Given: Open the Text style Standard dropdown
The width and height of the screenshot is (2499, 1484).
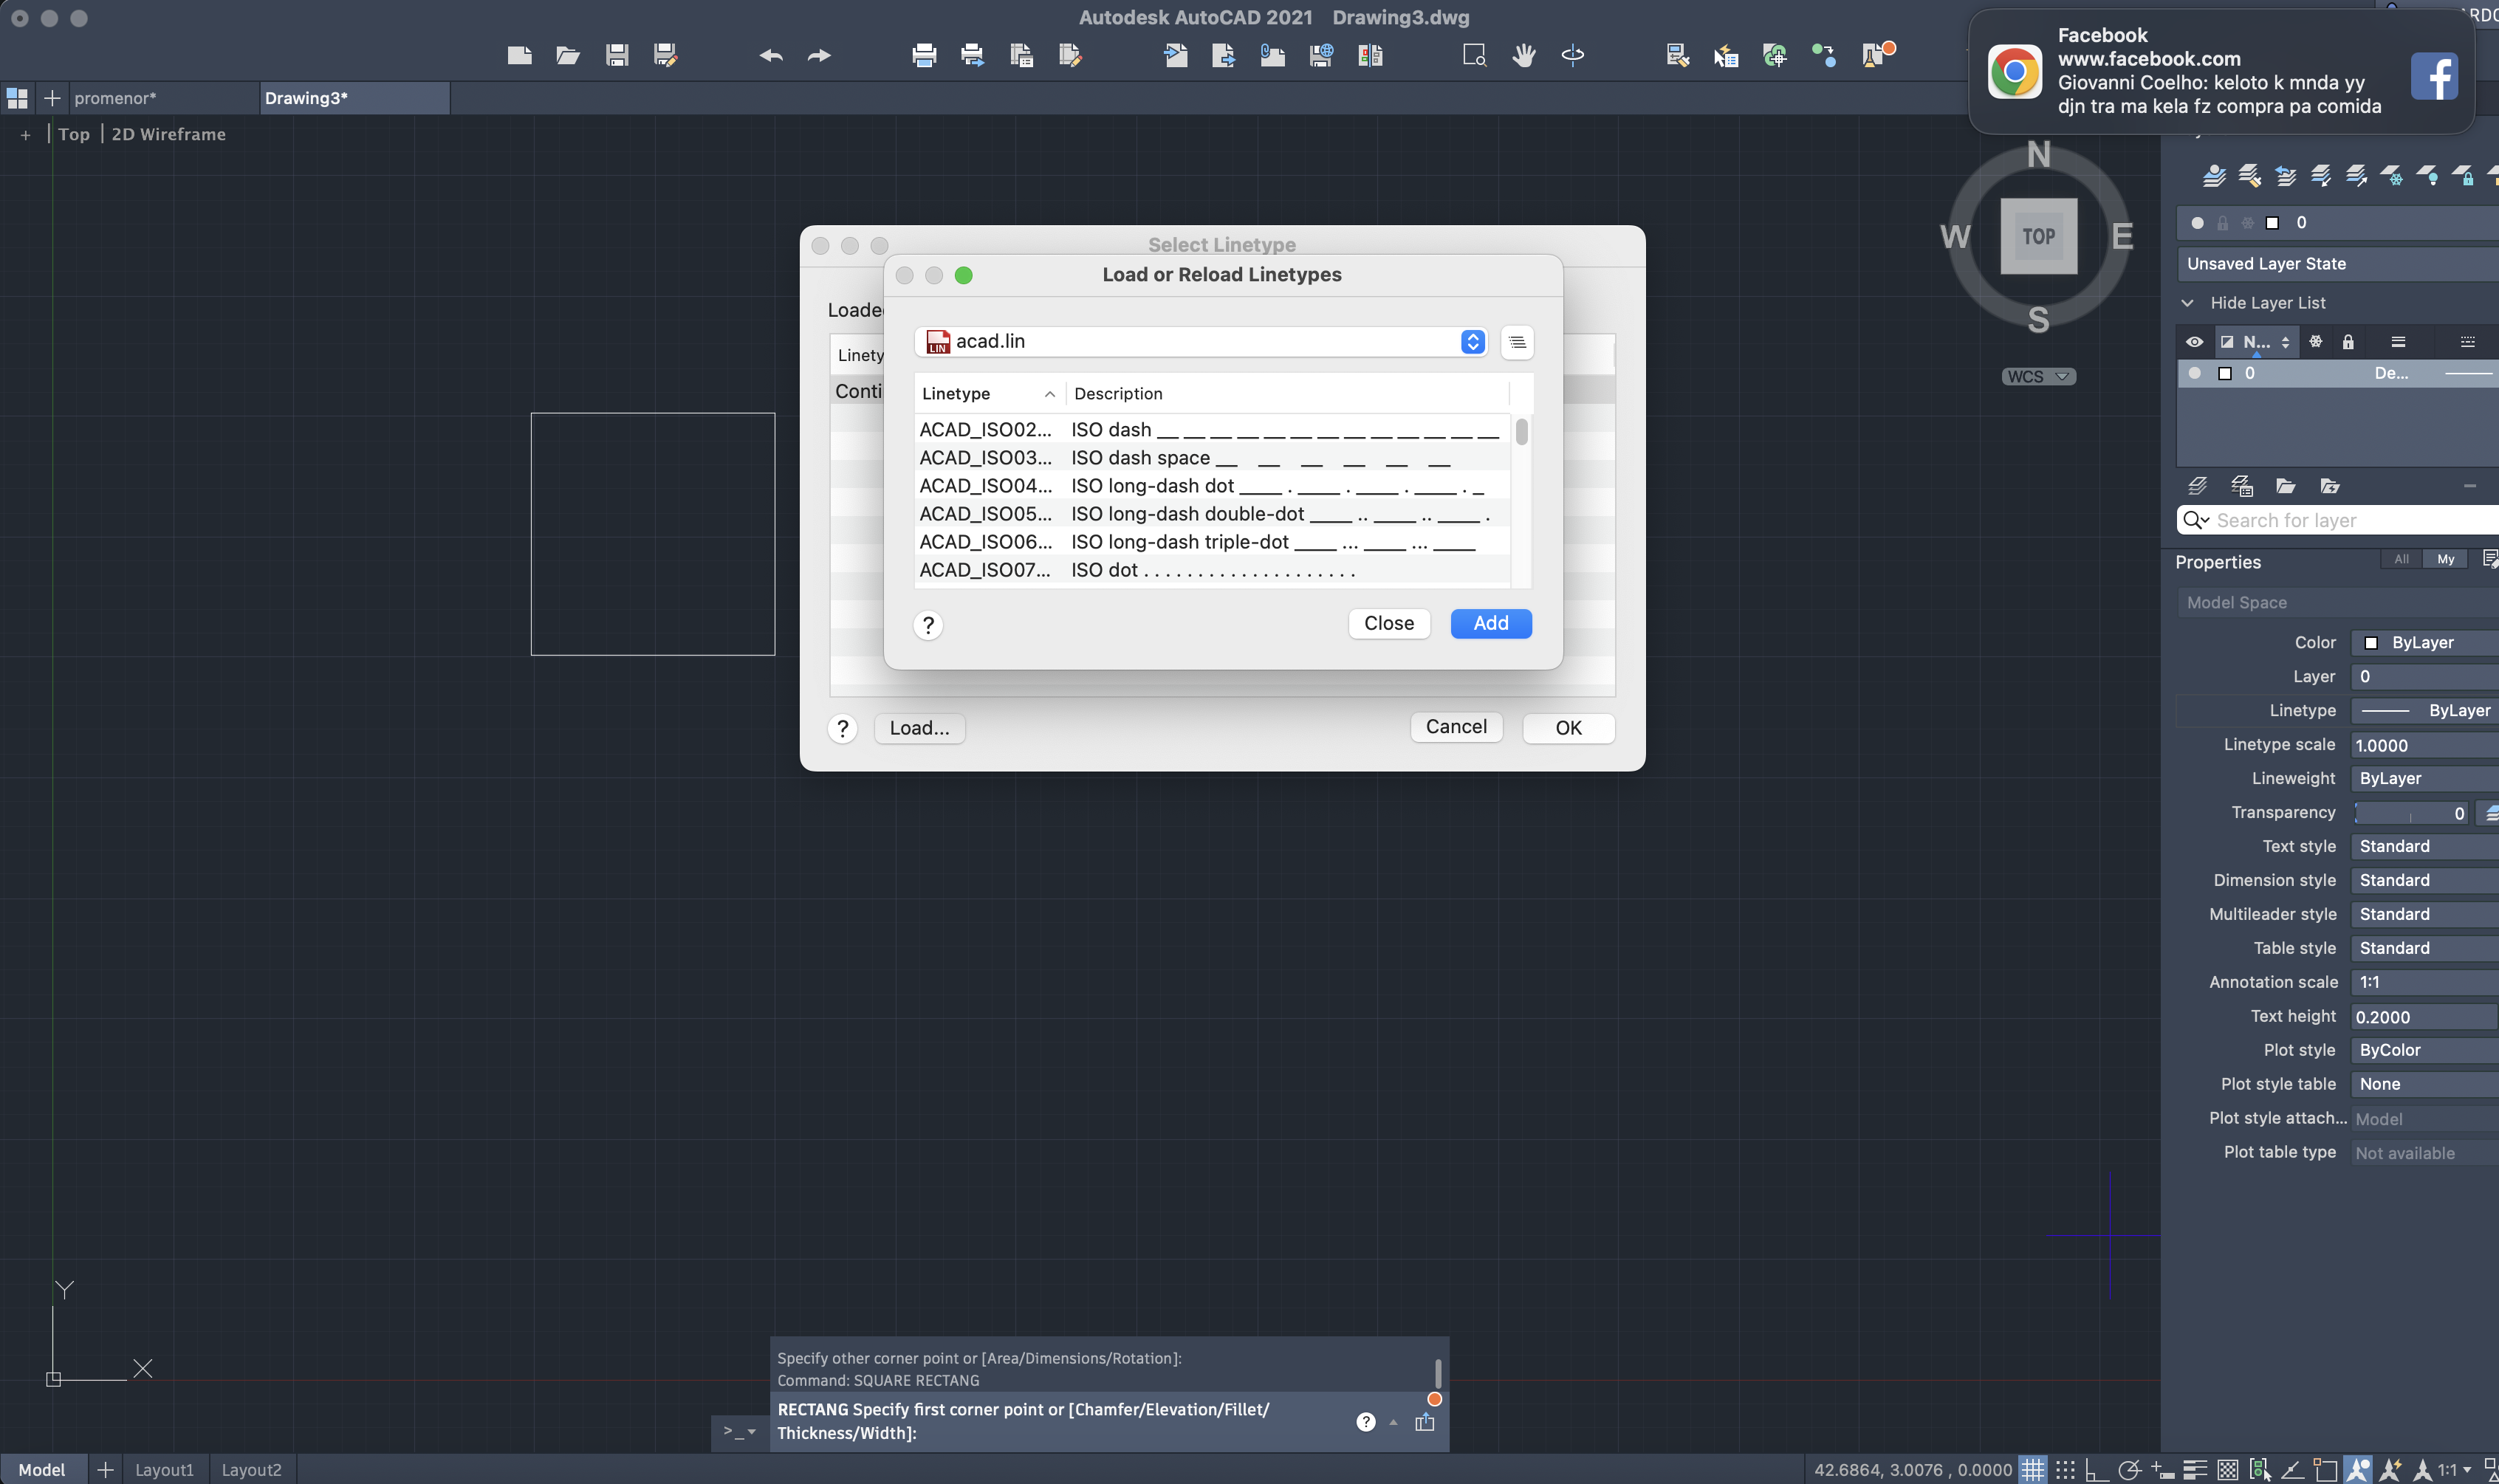Looking at the screenshot, I should pyautogui.click(x=2425, y=846).
